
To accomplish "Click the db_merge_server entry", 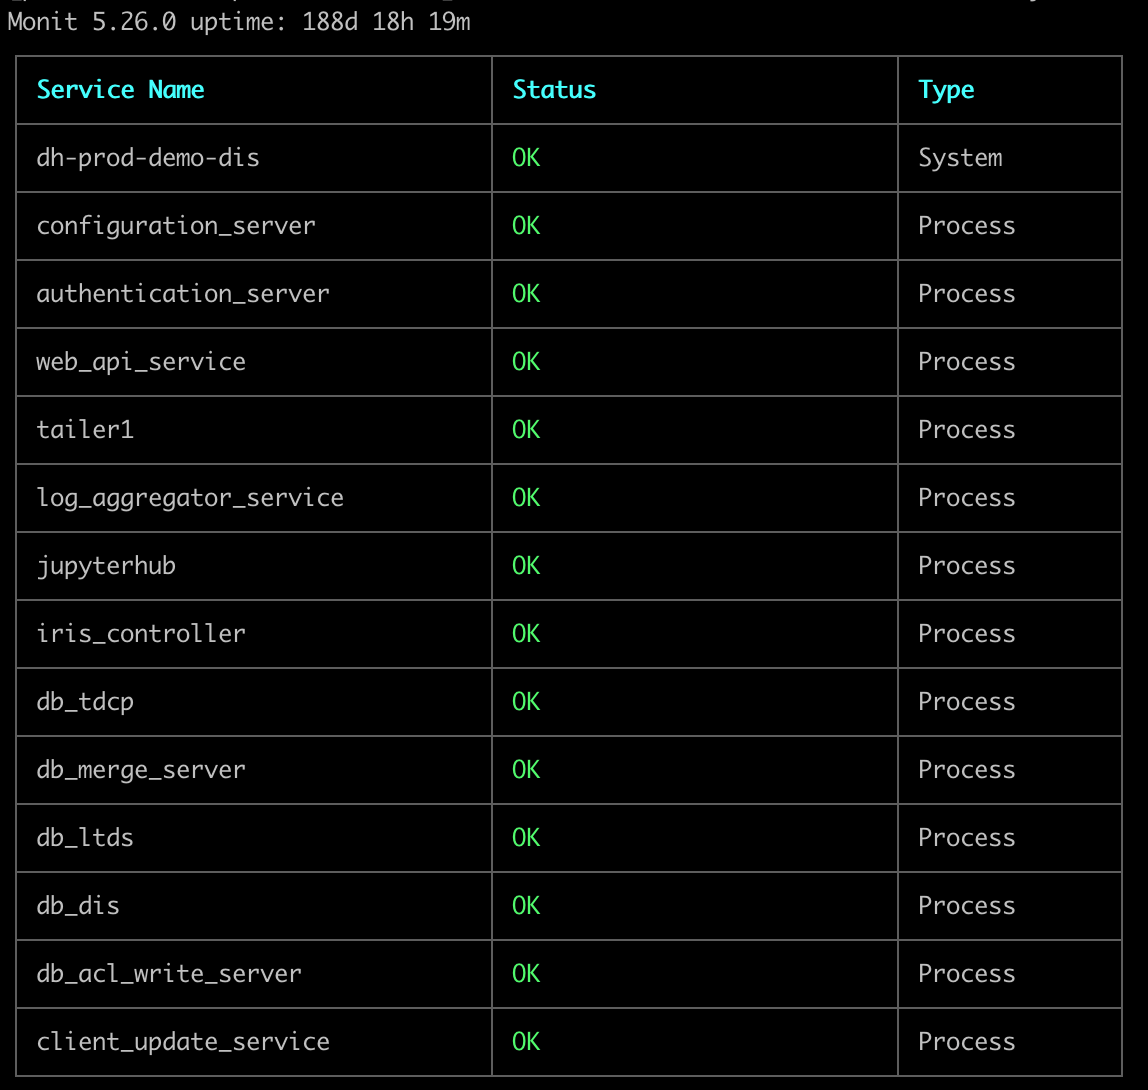I will 141,771.
